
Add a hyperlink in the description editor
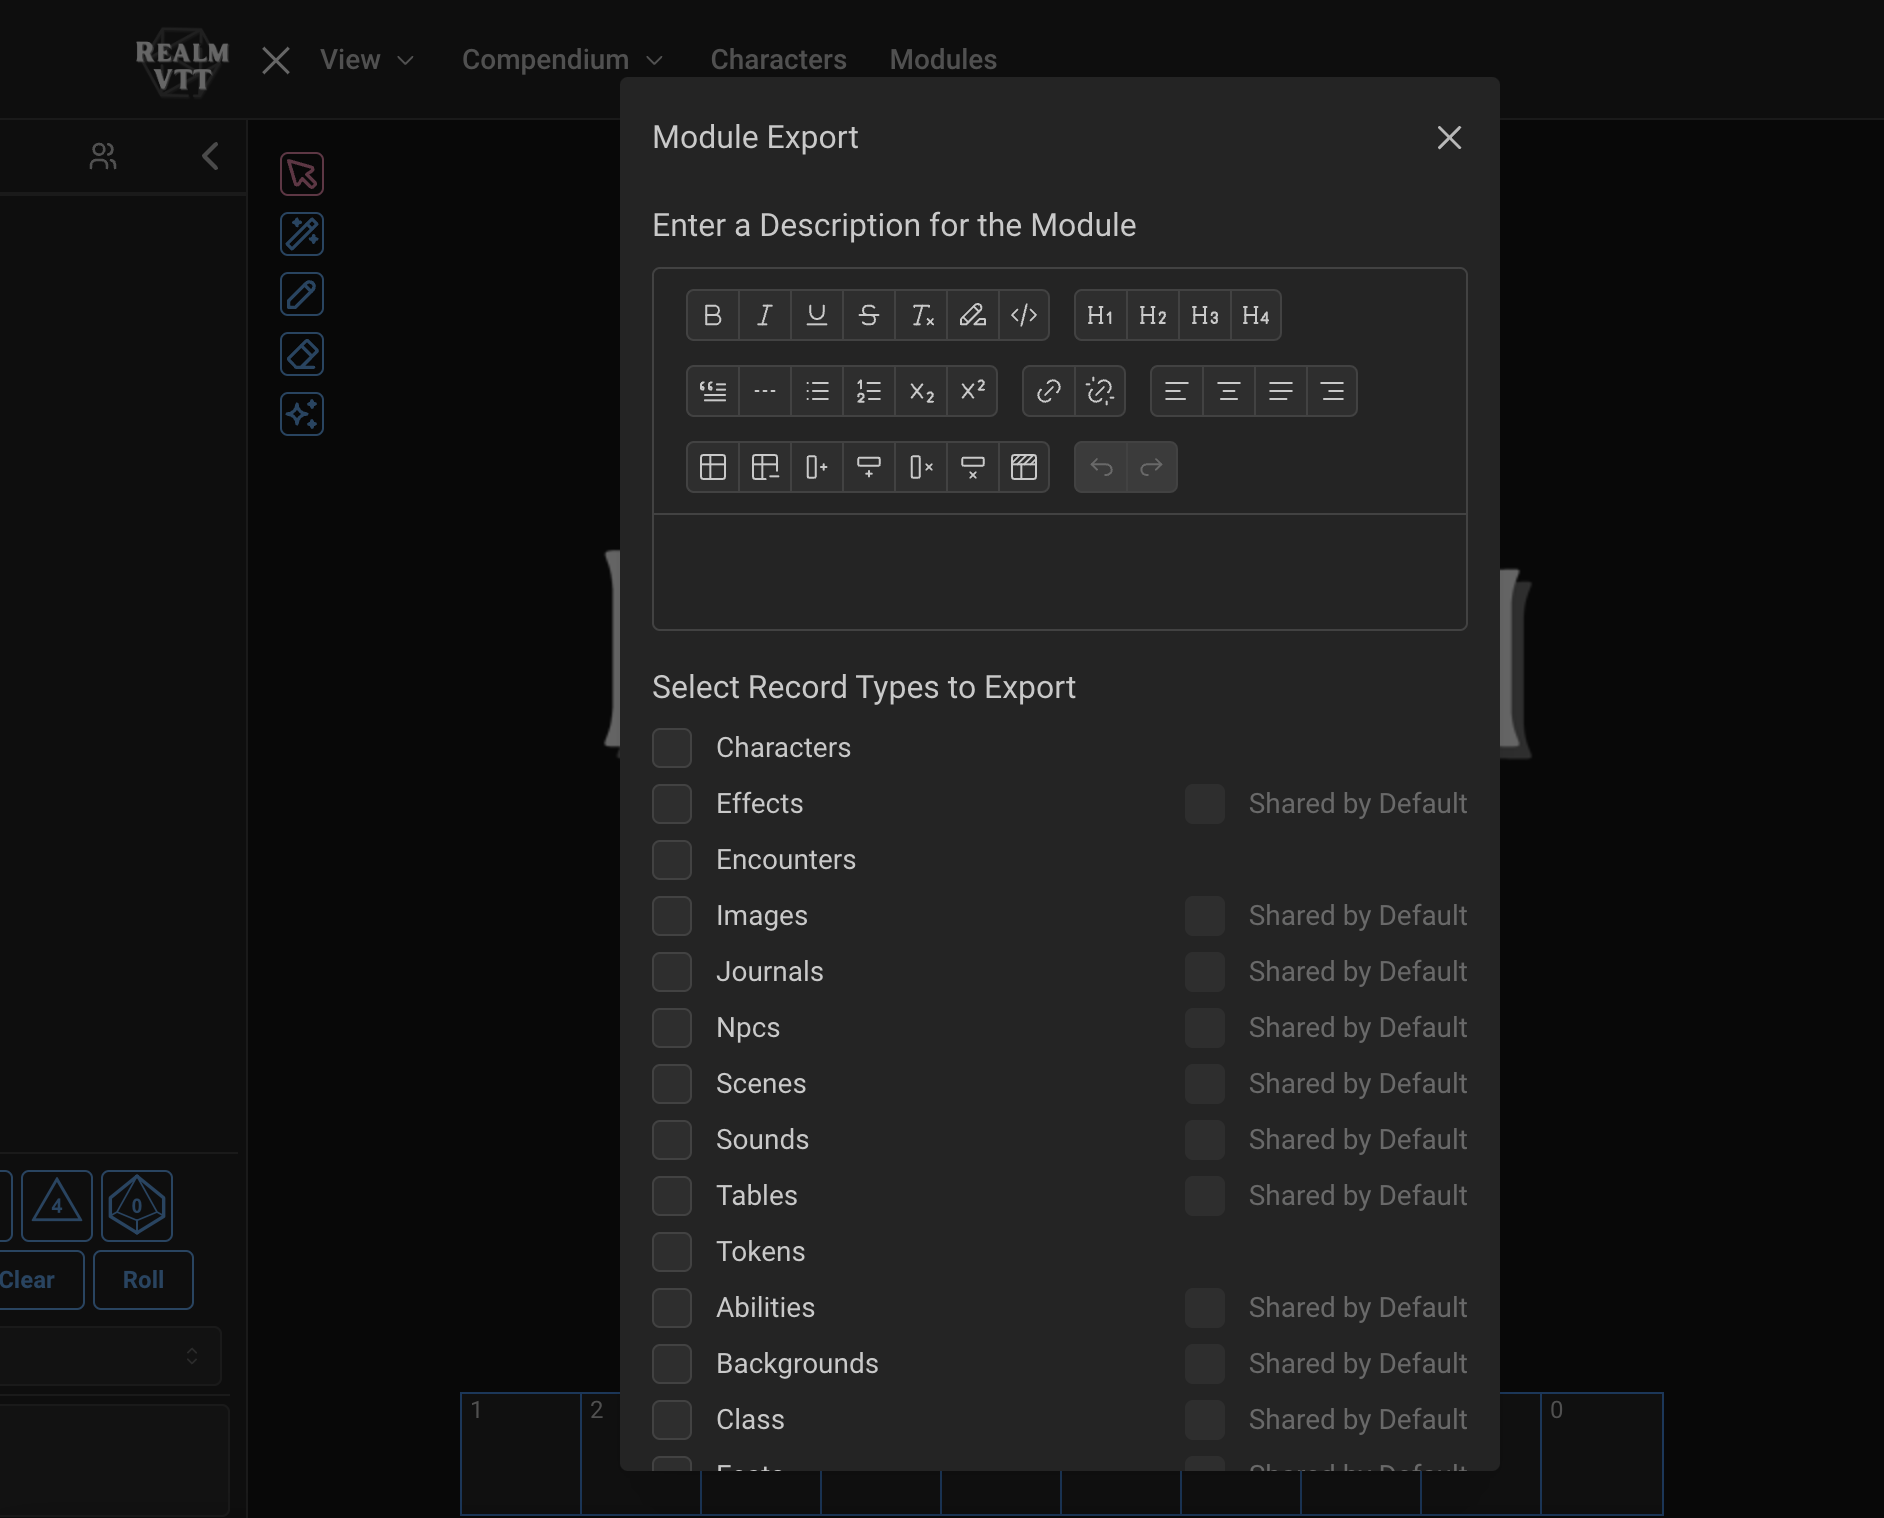(x=1047, y=391)
